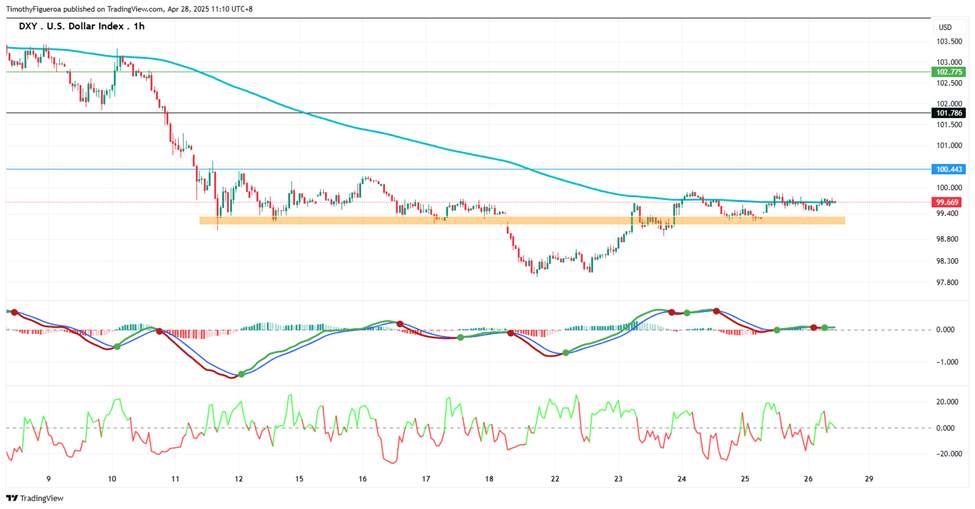975x509 pixels.
Task: Click the 98.300 price axis value
Action: (950, 261)
